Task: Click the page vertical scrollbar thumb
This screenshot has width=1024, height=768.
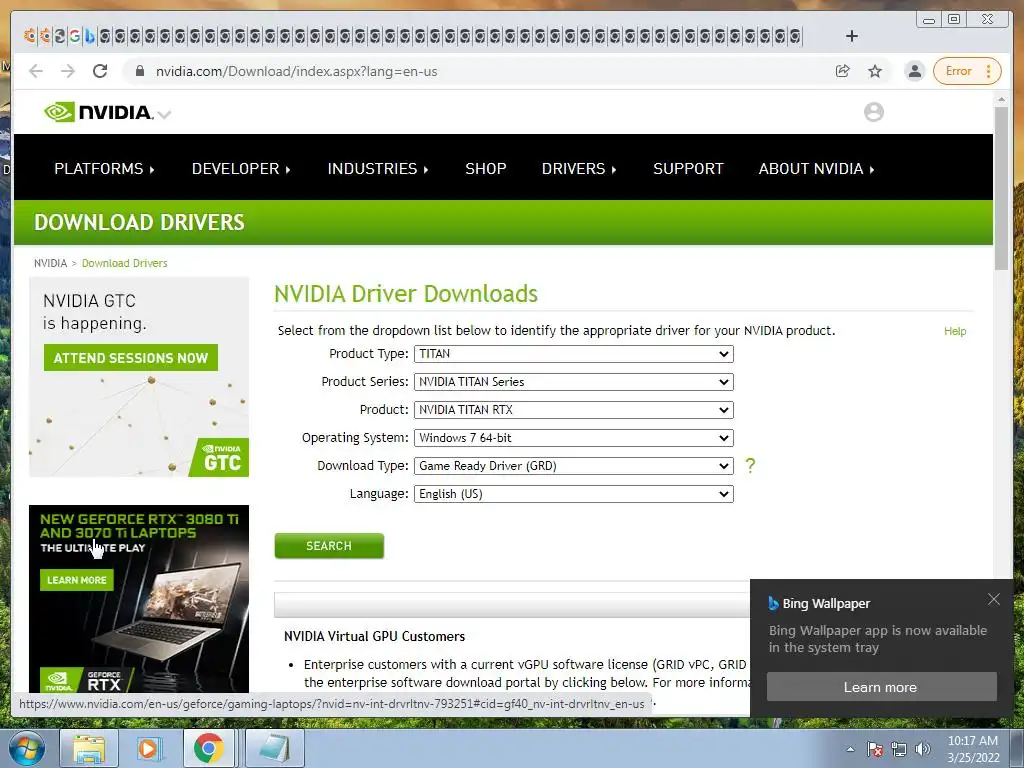Action: 1002,188
